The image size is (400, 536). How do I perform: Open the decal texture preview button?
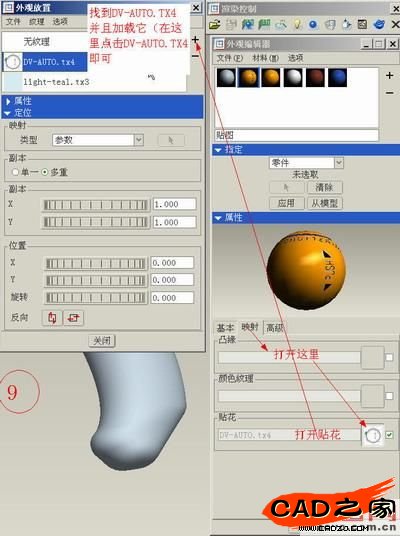(373, 435)
